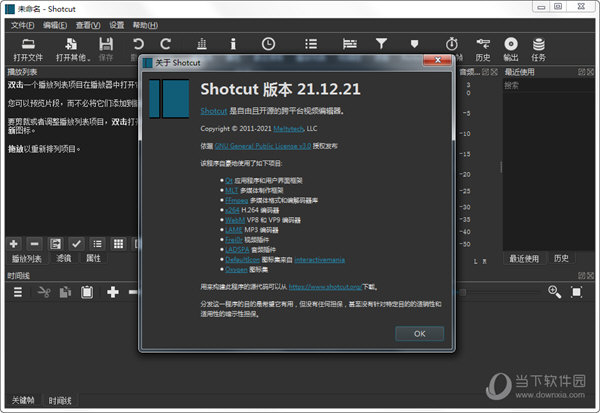Click OK in the About dialog
Image resolution: width=600 pixels, height=413 pixels.
point(419,333)
